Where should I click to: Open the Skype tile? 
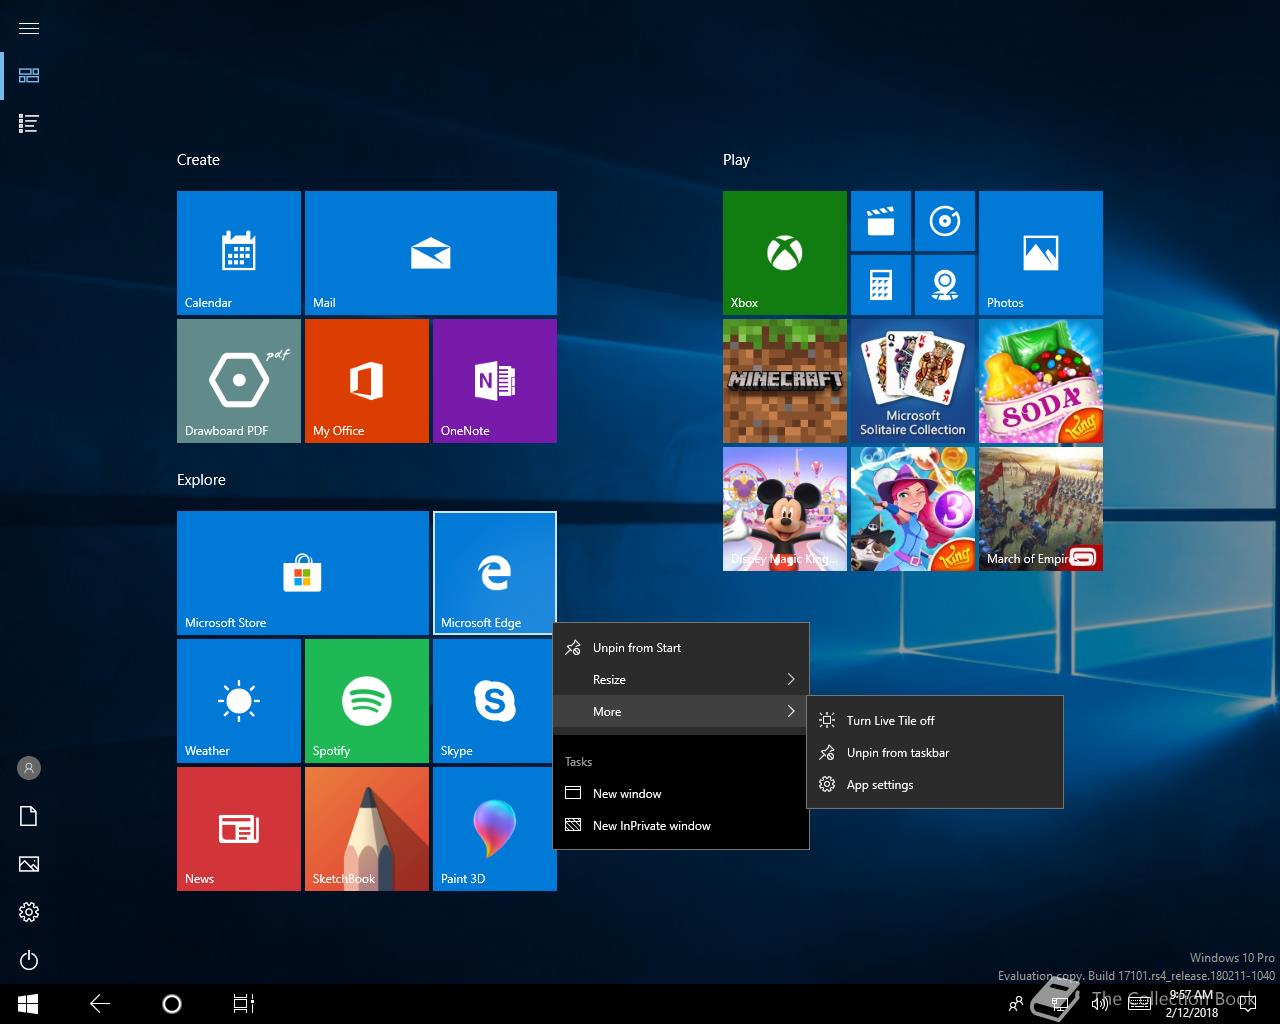coord(495,701)
